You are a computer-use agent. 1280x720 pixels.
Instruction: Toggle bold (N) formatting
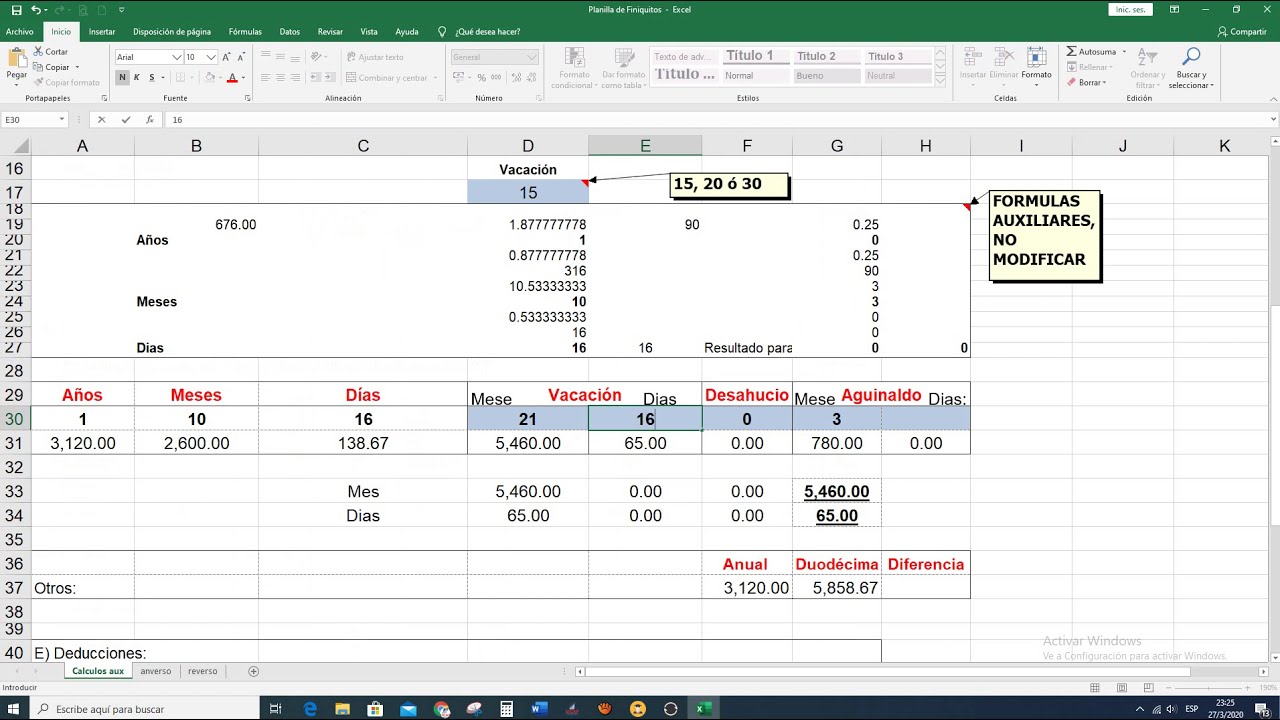click(x=124, y=77)
